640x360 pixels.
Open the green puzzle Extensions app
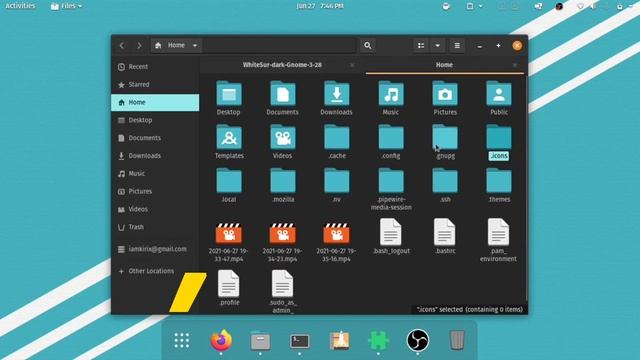[x=378, y=340]
